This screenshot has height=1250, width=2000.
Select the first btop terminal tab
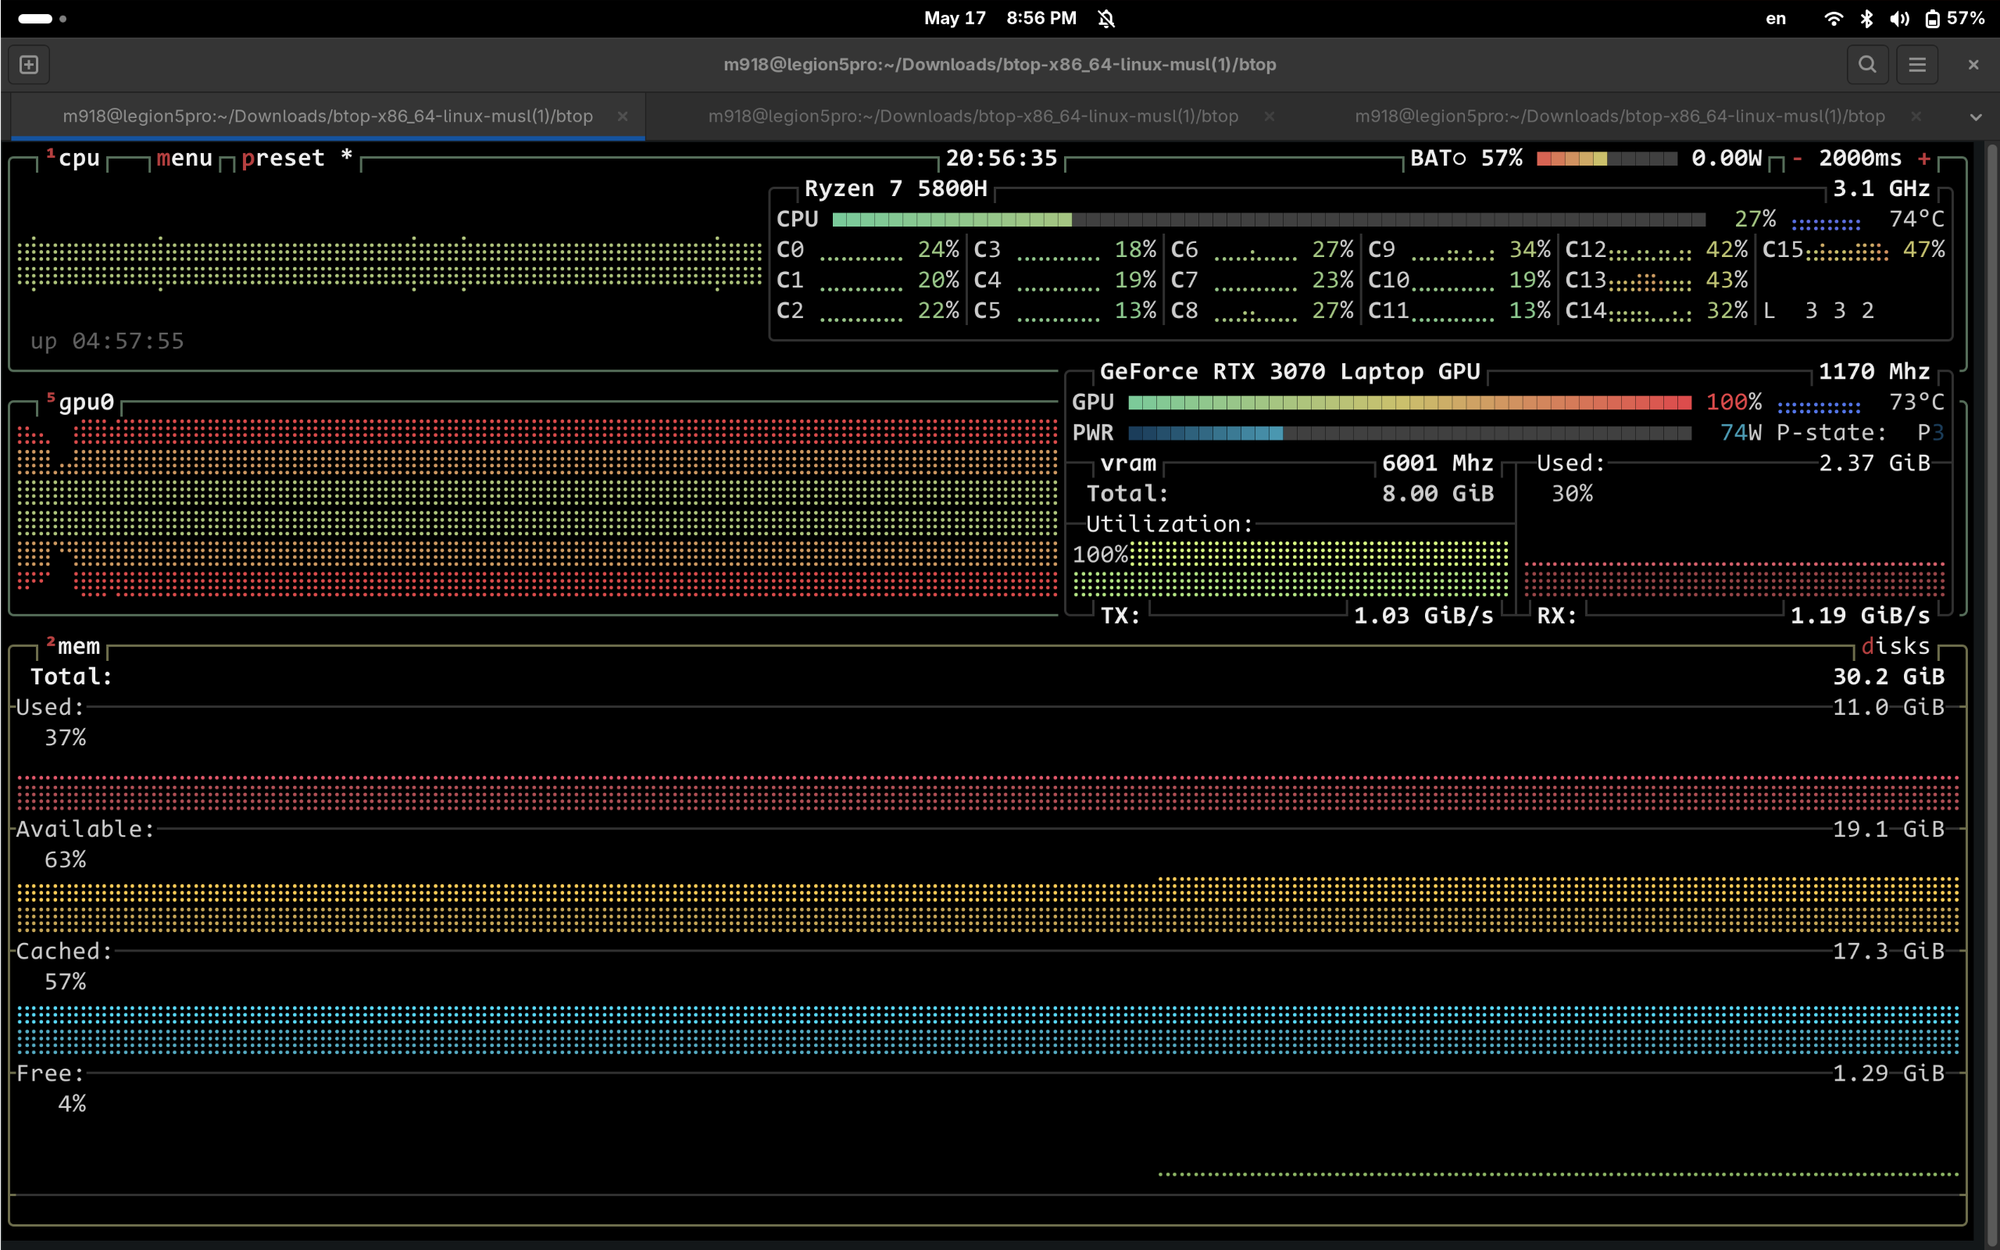click(328, 116)
